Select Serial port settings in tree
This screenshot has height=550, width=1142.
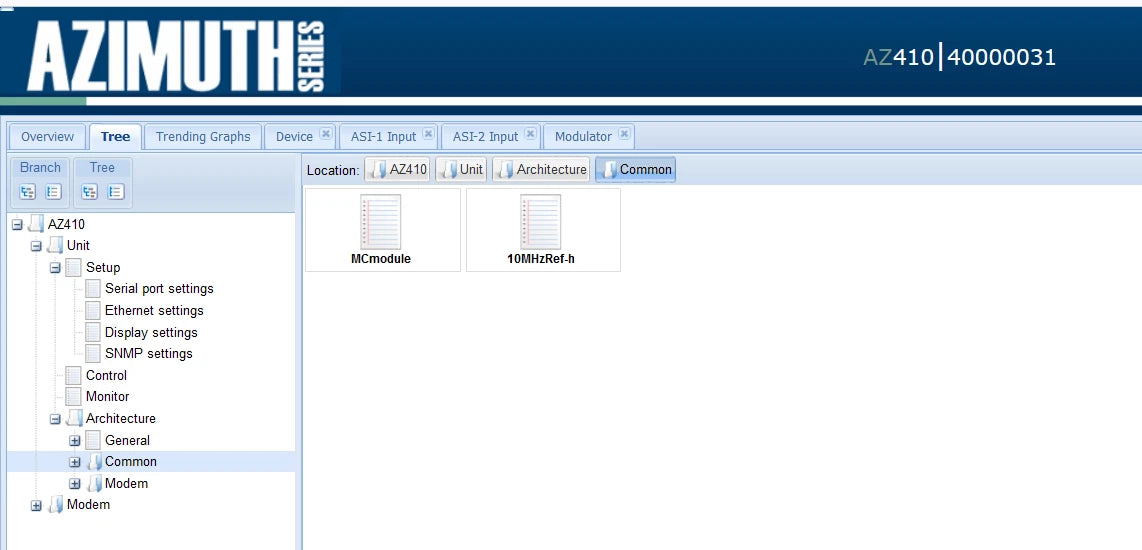160,289
